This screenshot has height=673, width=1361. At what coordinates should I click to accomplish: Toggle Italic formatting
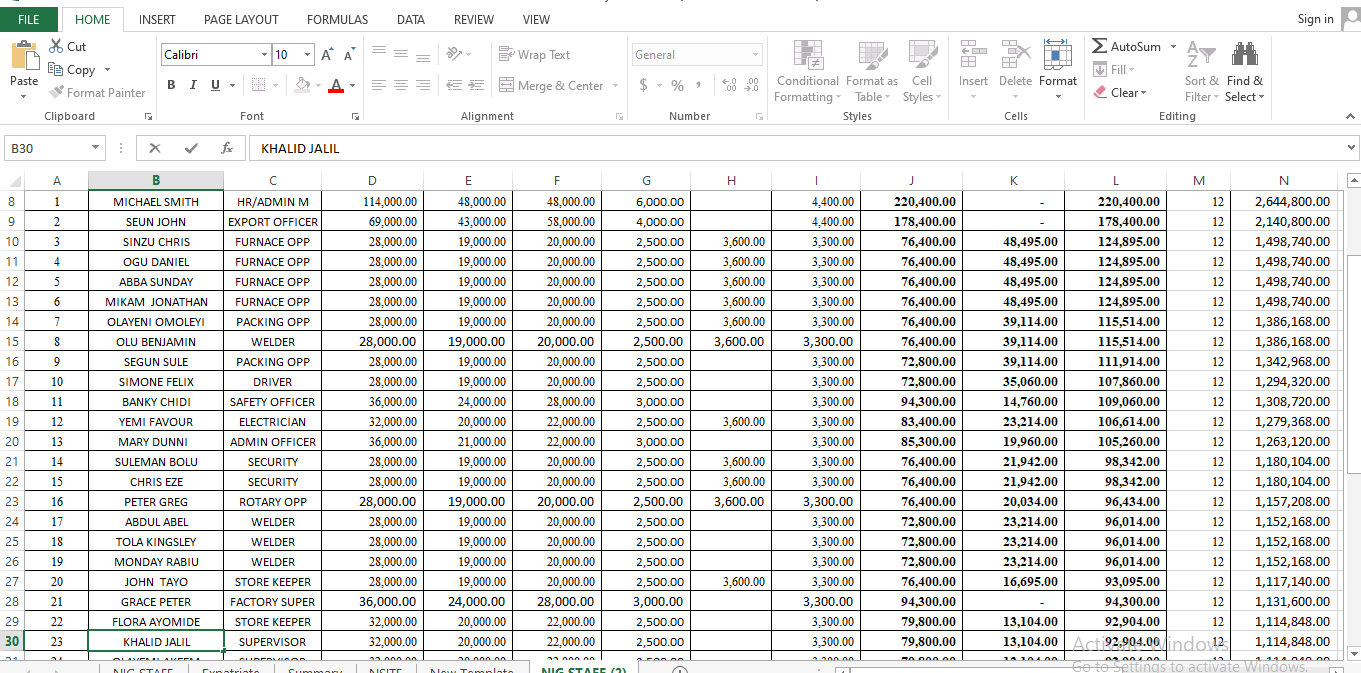point(193,86)
